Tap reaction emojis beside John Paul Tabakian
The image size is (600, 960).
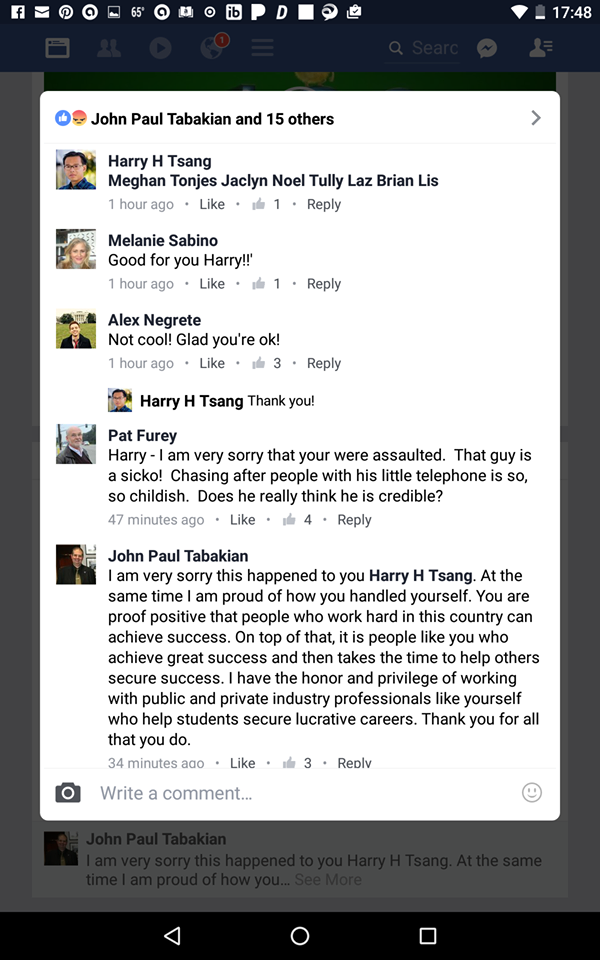(x=71, y=119)
